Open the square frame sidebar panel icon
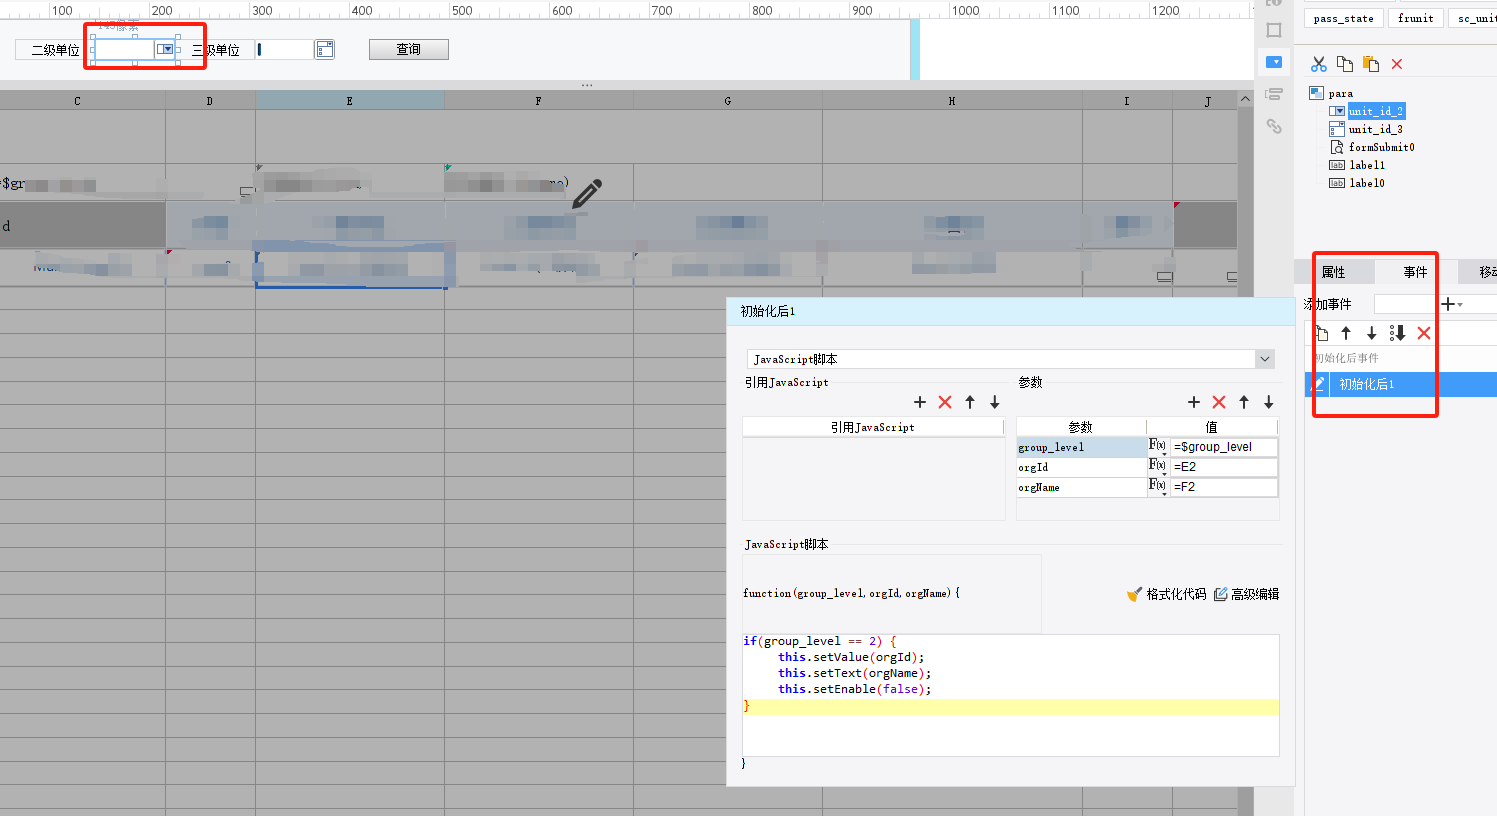Viewport: 1497px width, 816px height. click(x=1274, y=30)
